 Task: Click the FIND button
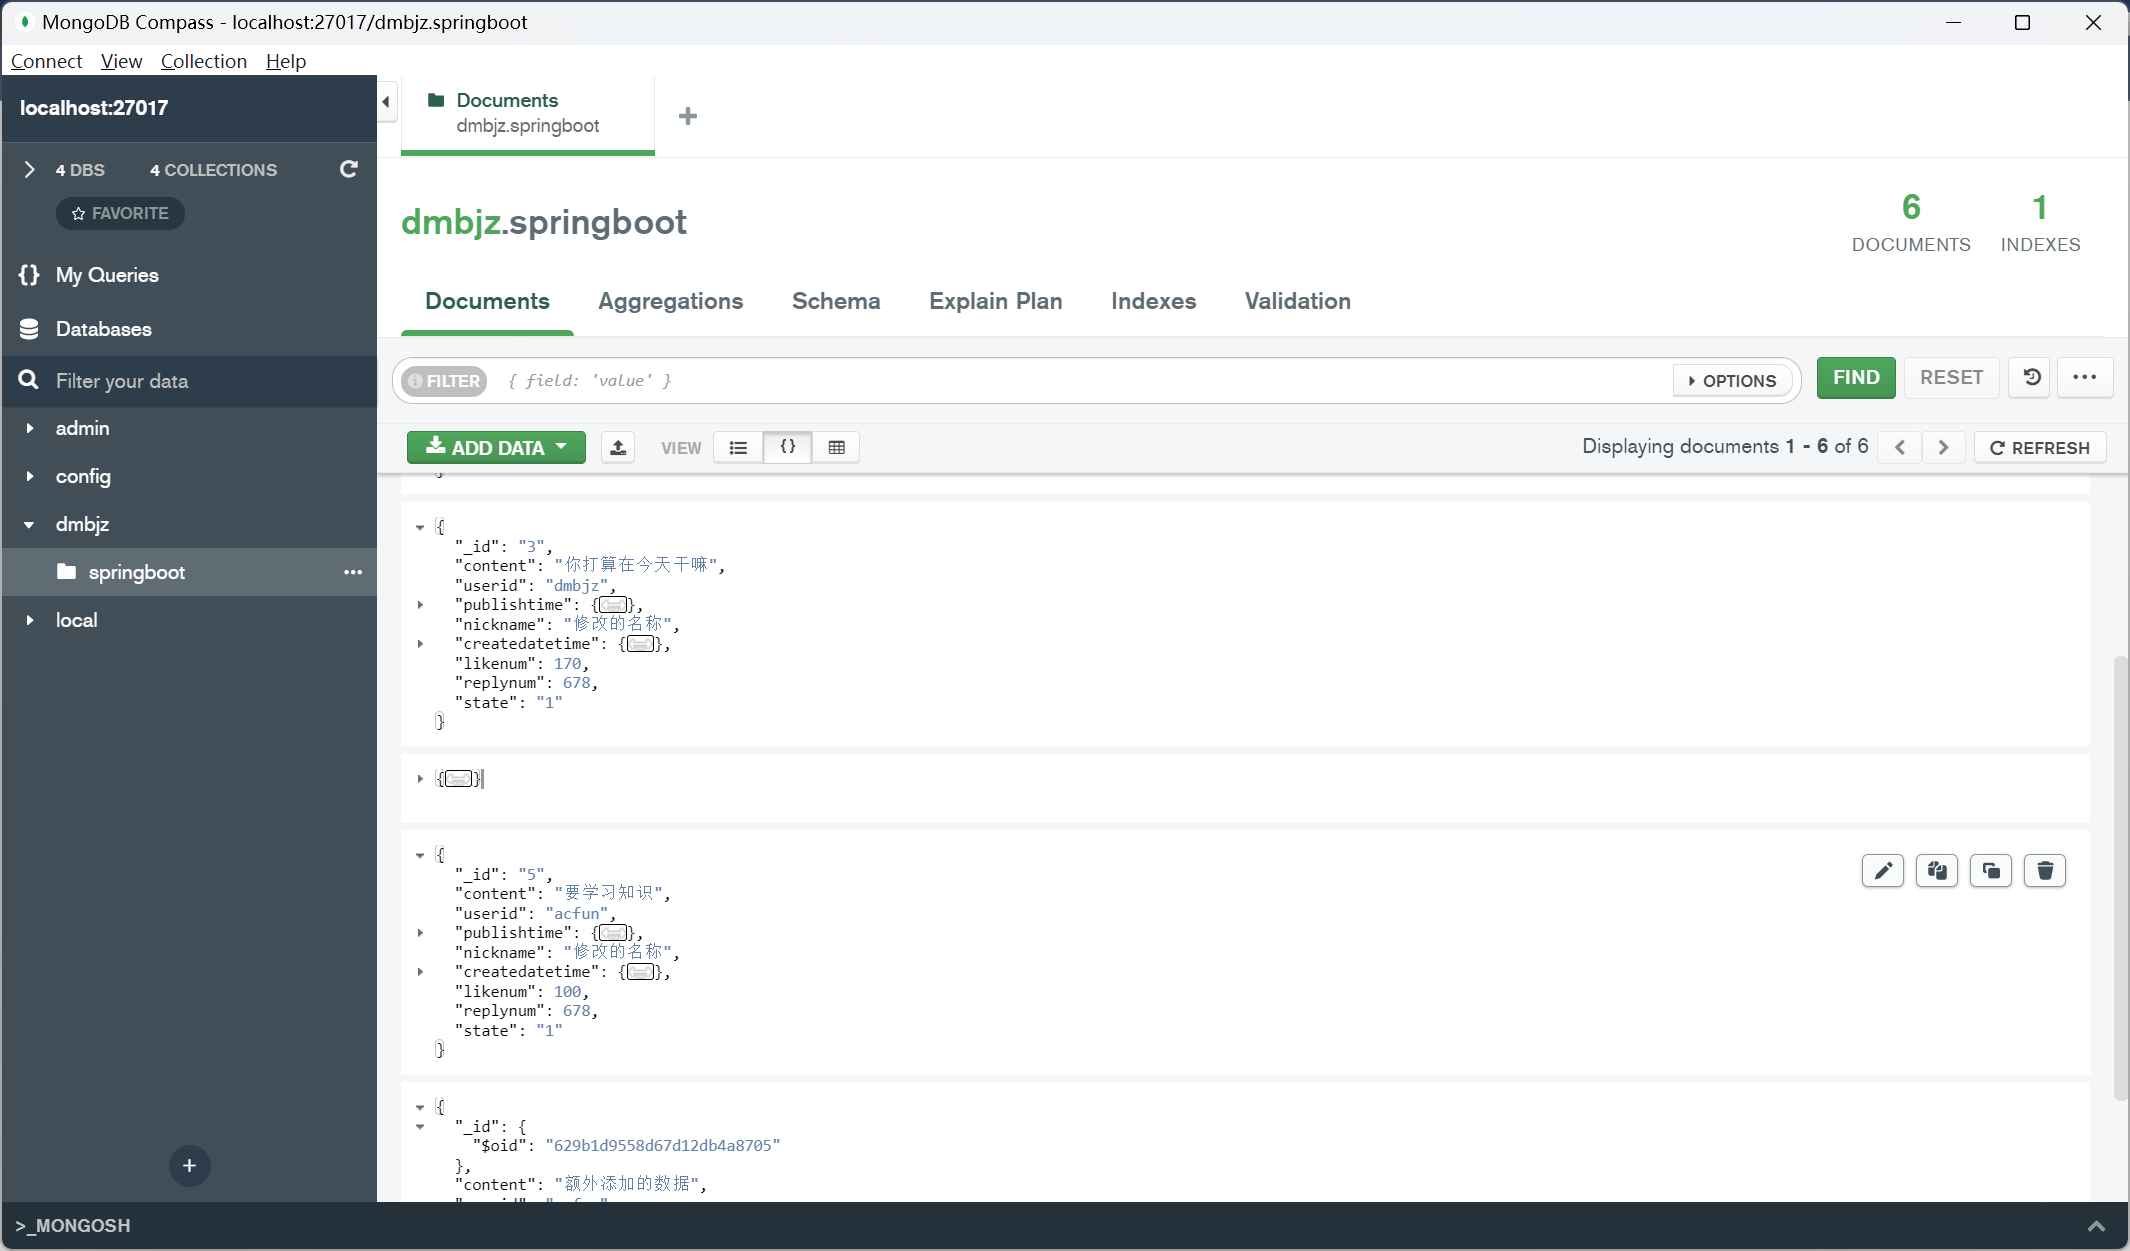[x=1856, y=378]
